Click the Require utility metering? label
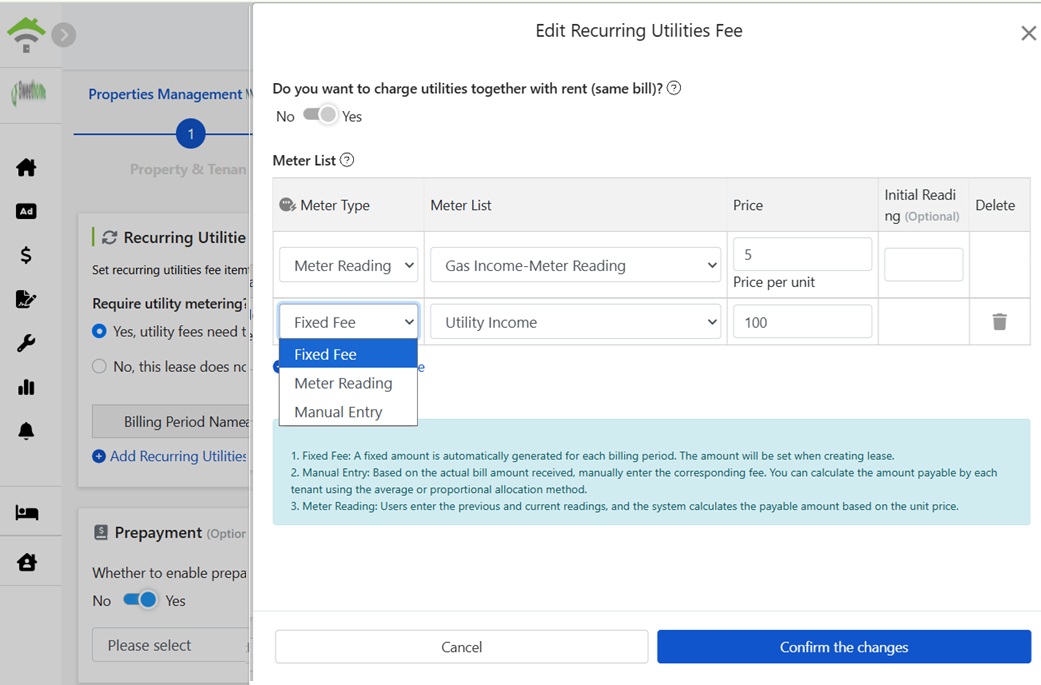Screen dimensions: 1041x685 click(169, 303)
